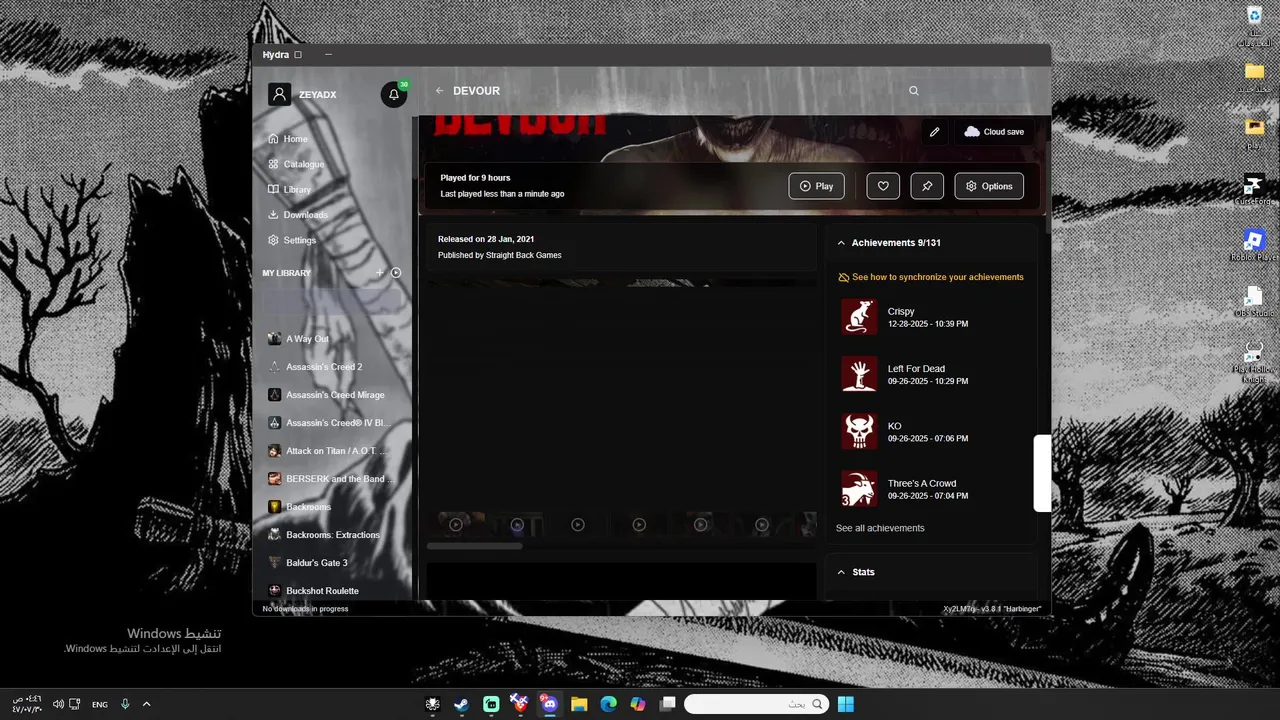Open Discord from taskbar
The width and height of the screenshot is (1280, 720).
click(x=549, y=704)
